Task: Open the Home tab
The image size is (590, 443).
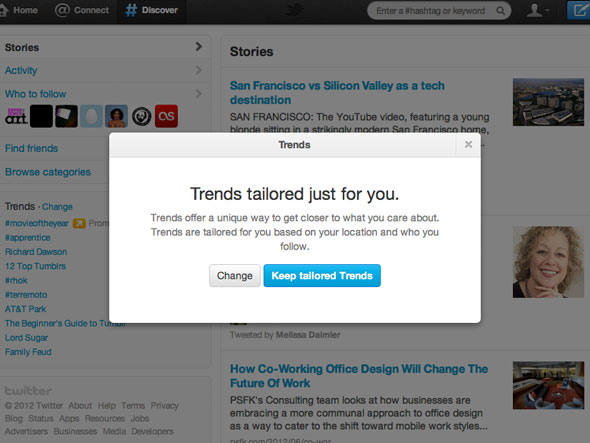Action: (x=19, y=10)
